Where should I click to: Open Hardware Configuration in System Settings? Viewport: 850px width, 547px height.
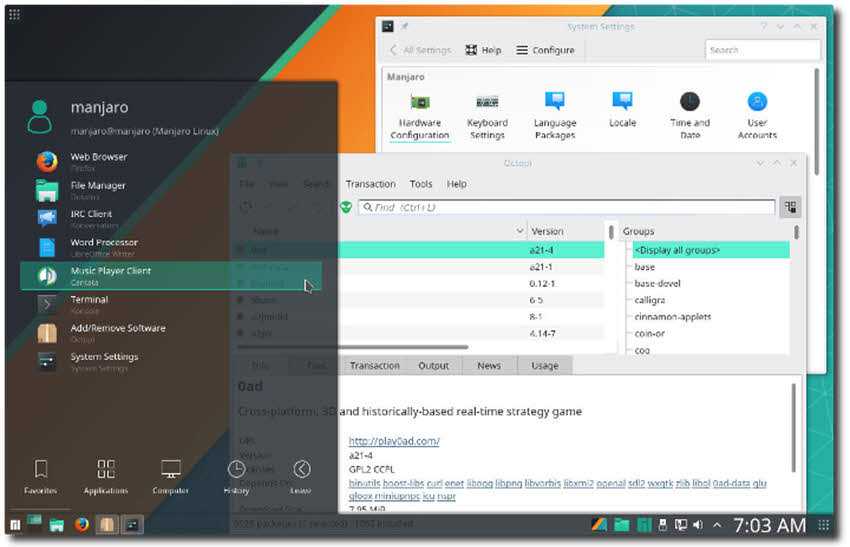coord(420,115)
